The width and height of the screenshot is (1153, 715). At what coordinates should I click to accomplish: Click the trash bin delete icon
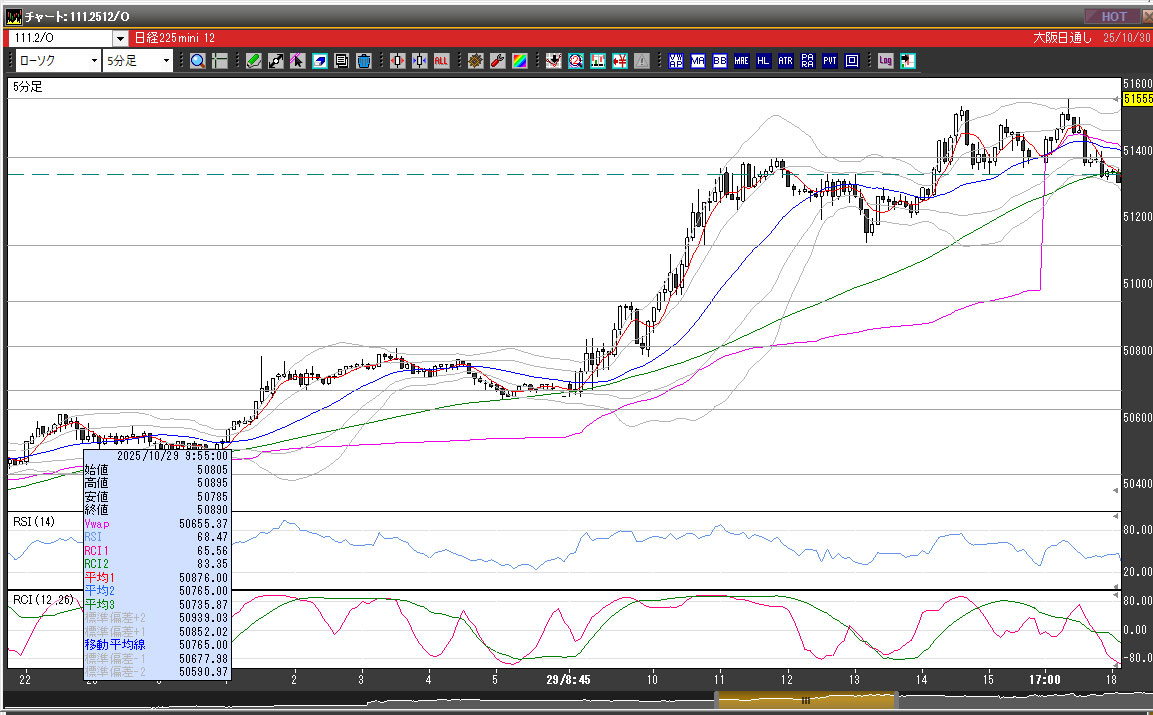[x=363, y=61]
